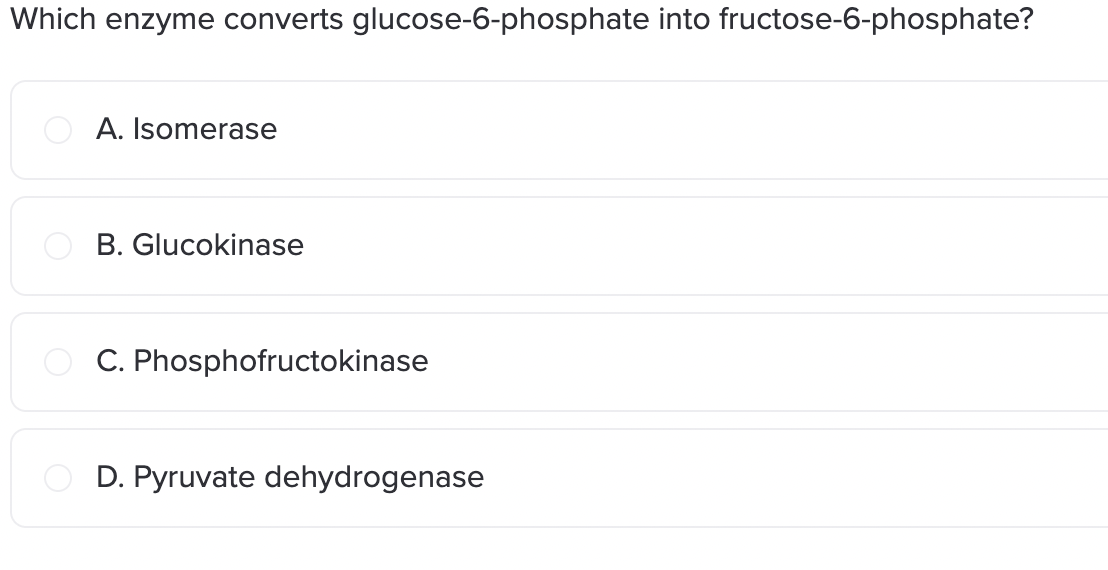The image size is (1108, 570).
Task: Click the 'A. Isomerase' answer label
Action: (x=187, y=129)
